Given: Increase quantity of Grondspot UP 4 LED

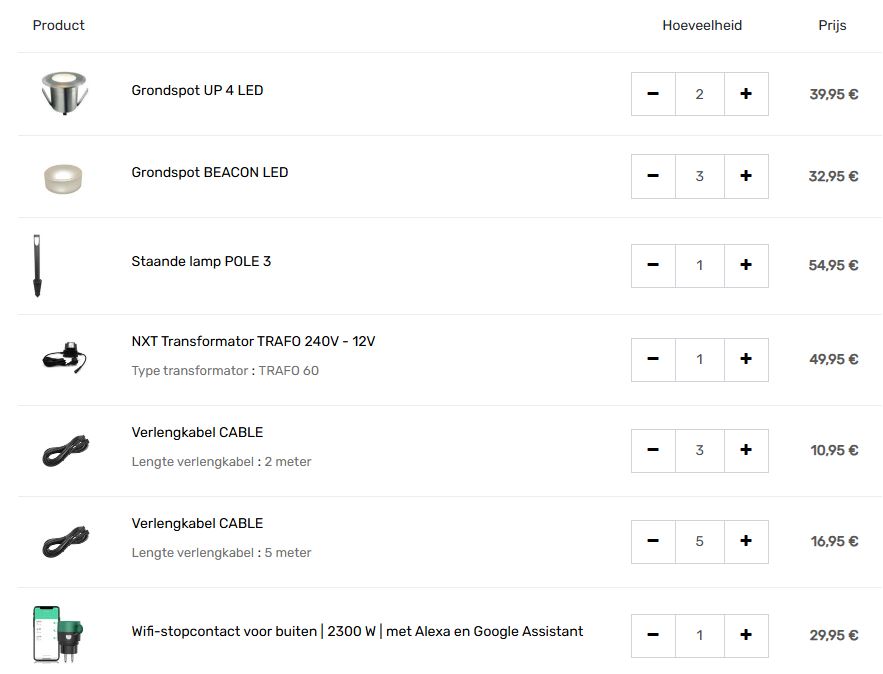Looking at the screenshot, I should [746, 94].
